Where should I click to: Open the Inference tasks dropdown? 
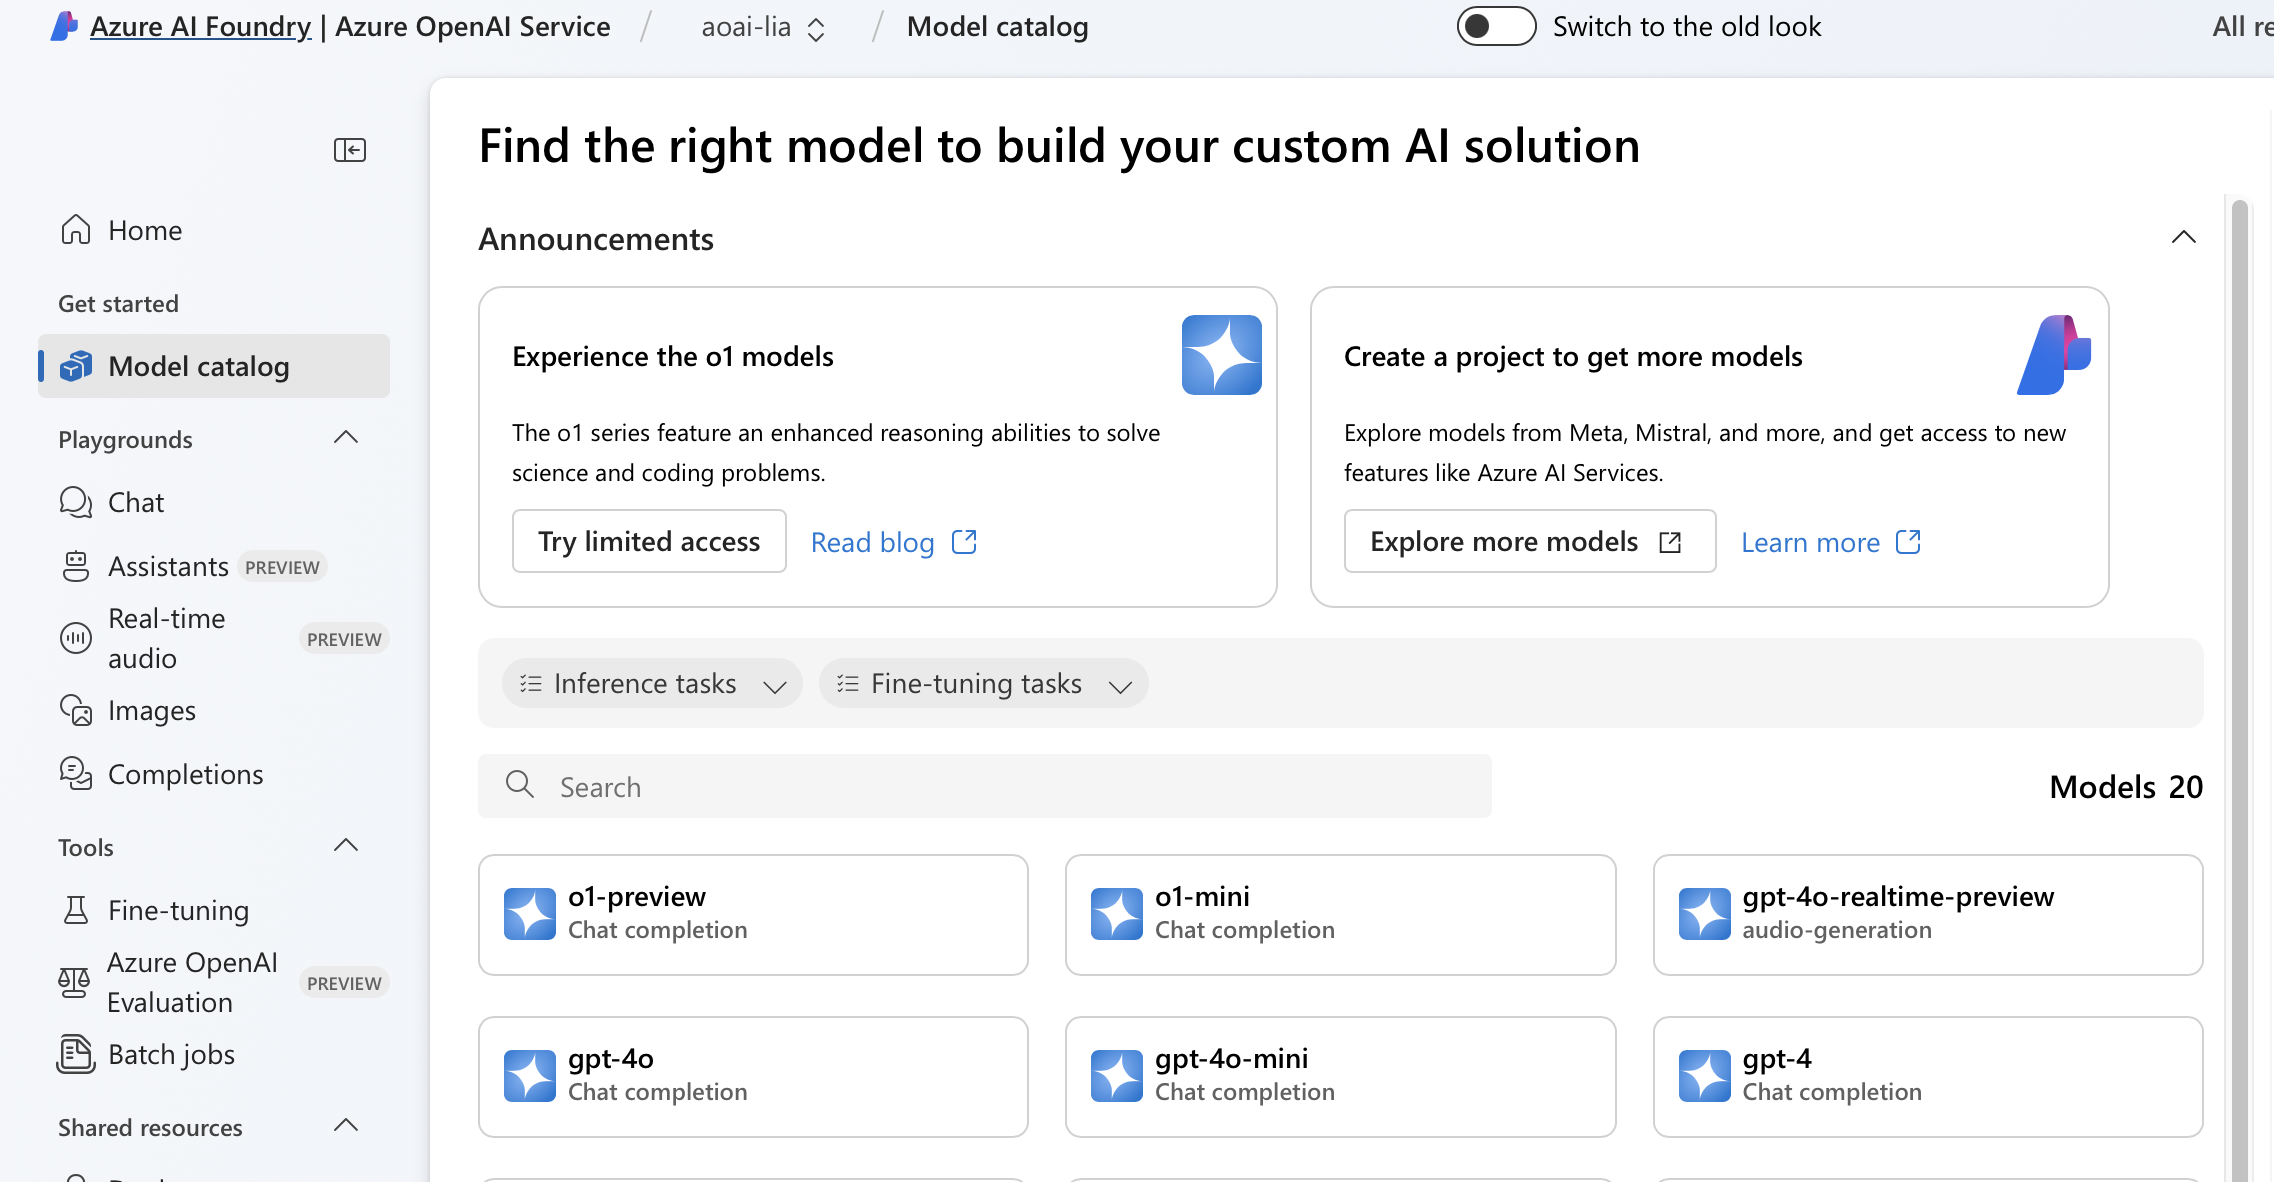pos(652,684)
